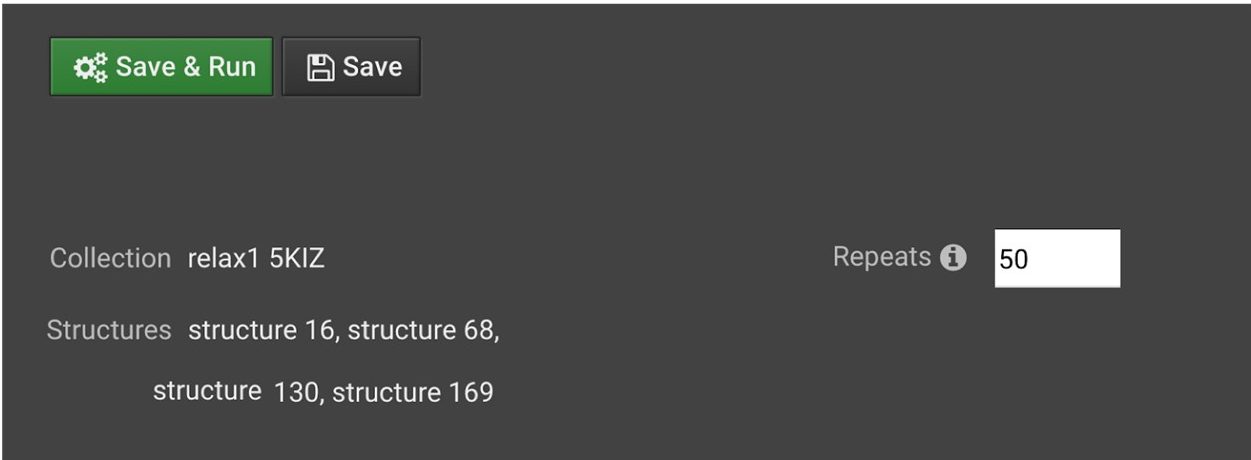Click the 5KIZ identifier text
Image resolution: width=1251 pixels, height=460 pixels.
[x=297, y=258]
